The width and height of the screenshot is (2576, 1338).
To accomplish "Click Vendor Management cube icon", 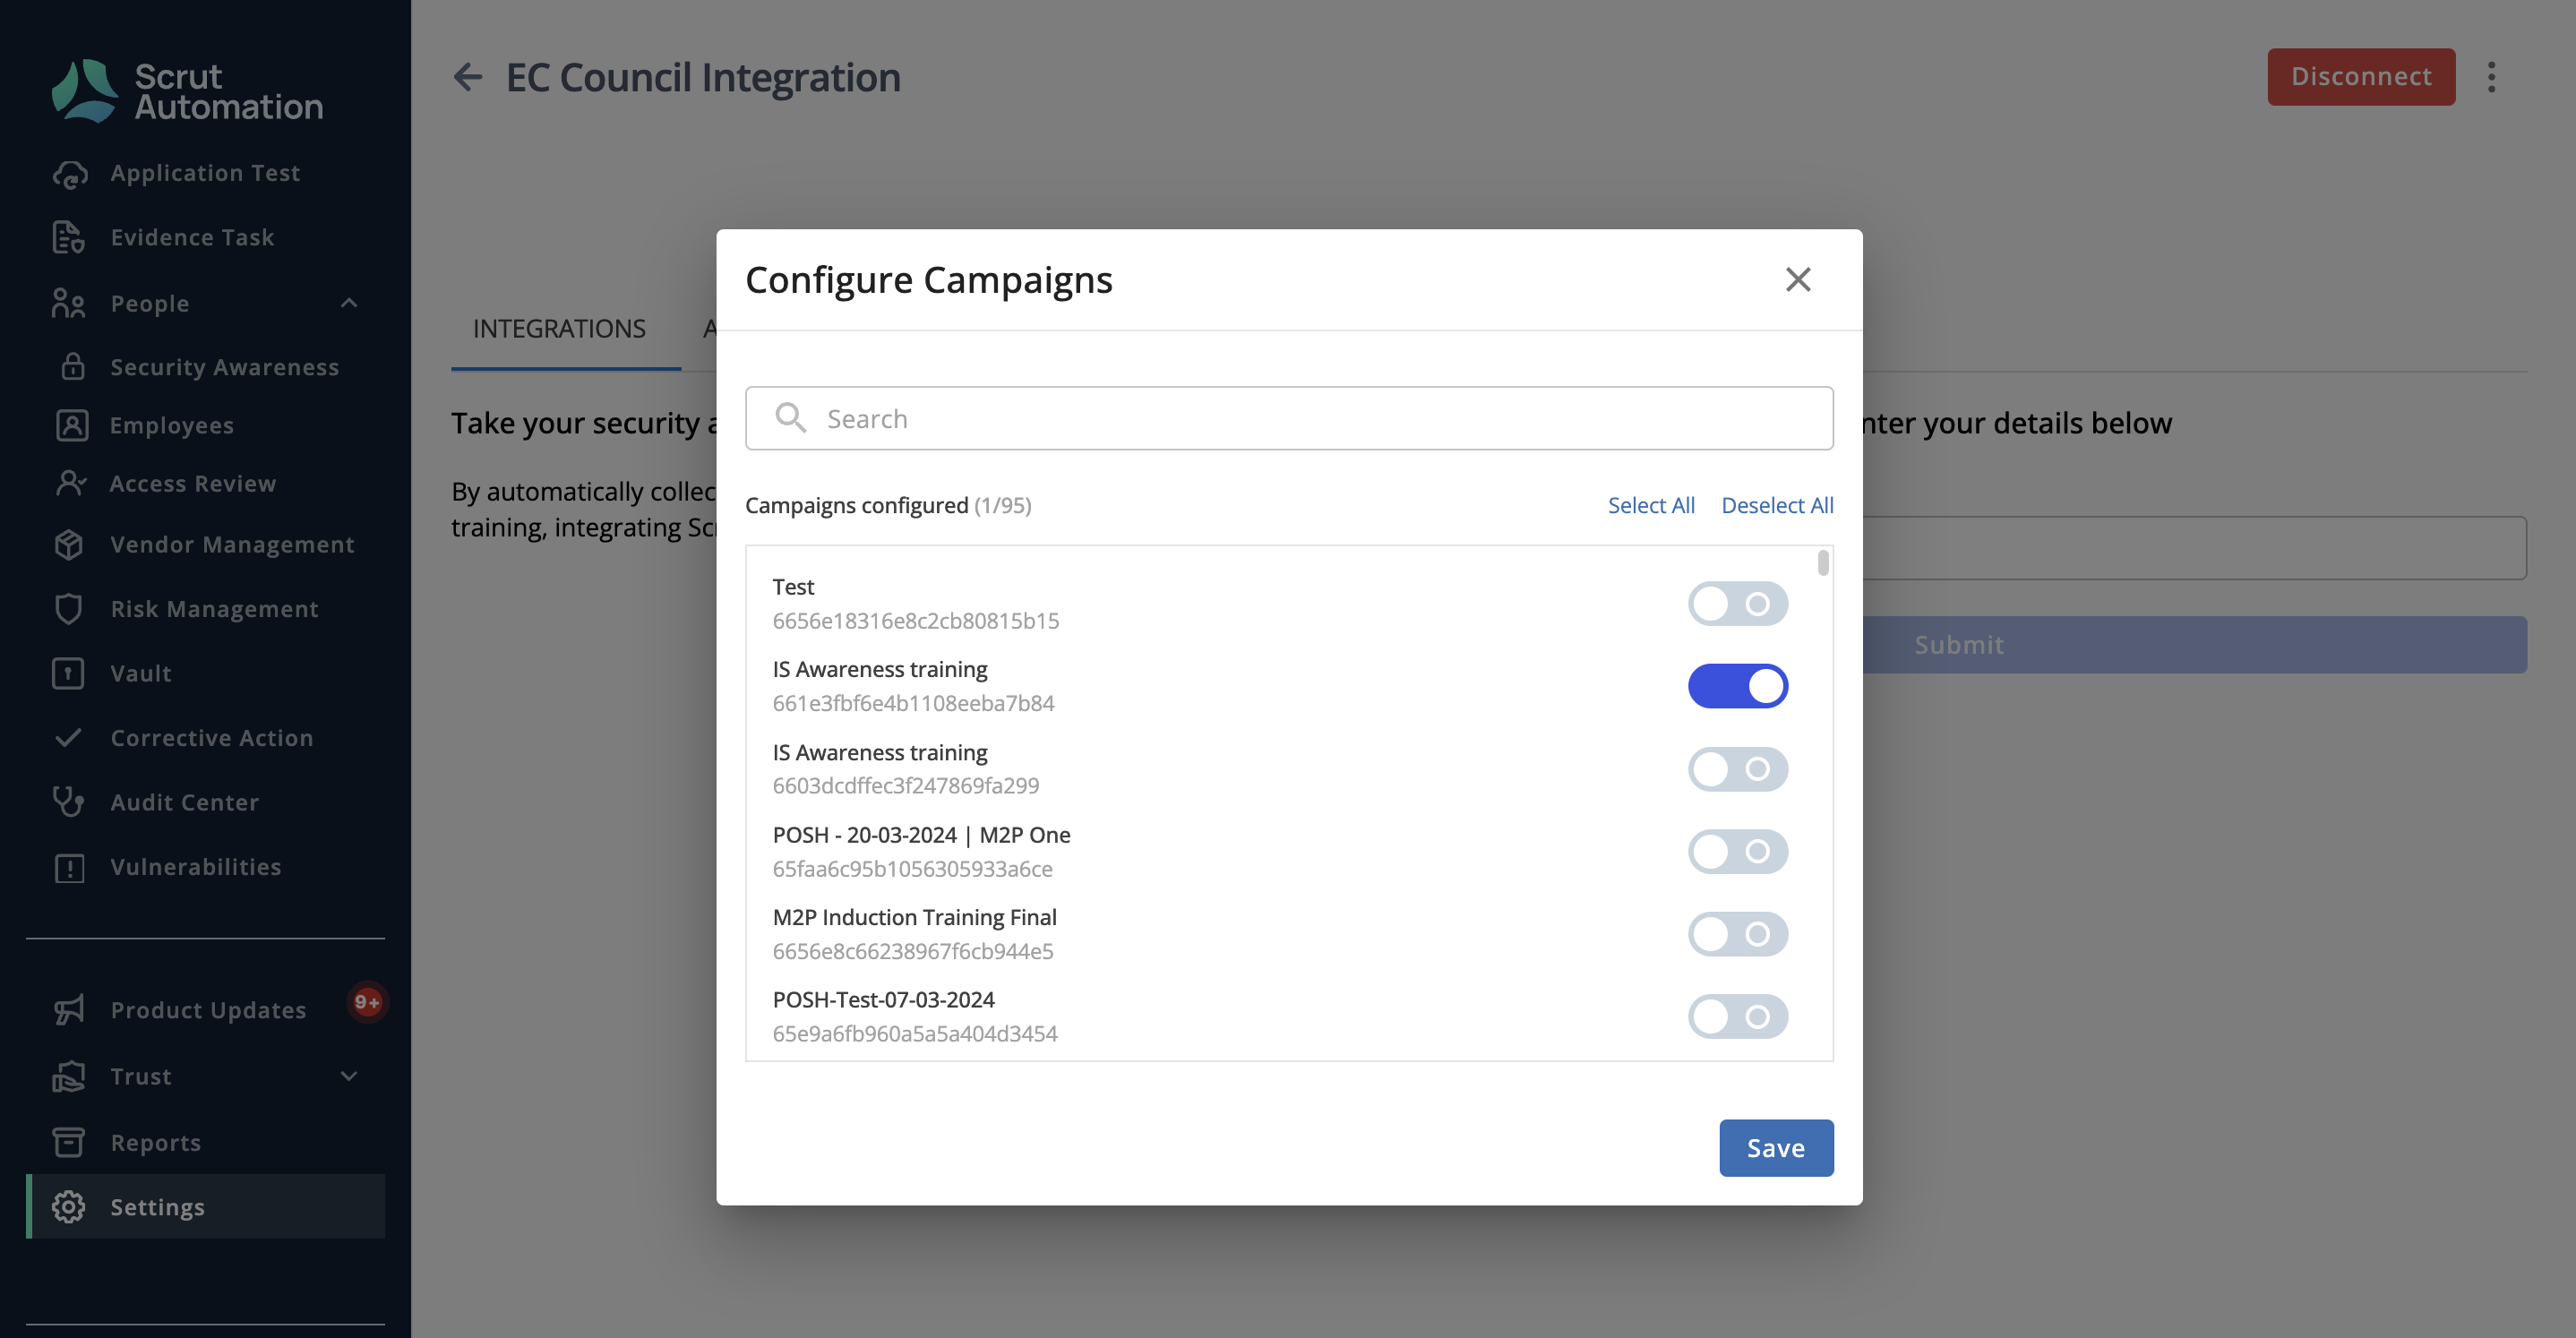I will (x=68, y=545).
